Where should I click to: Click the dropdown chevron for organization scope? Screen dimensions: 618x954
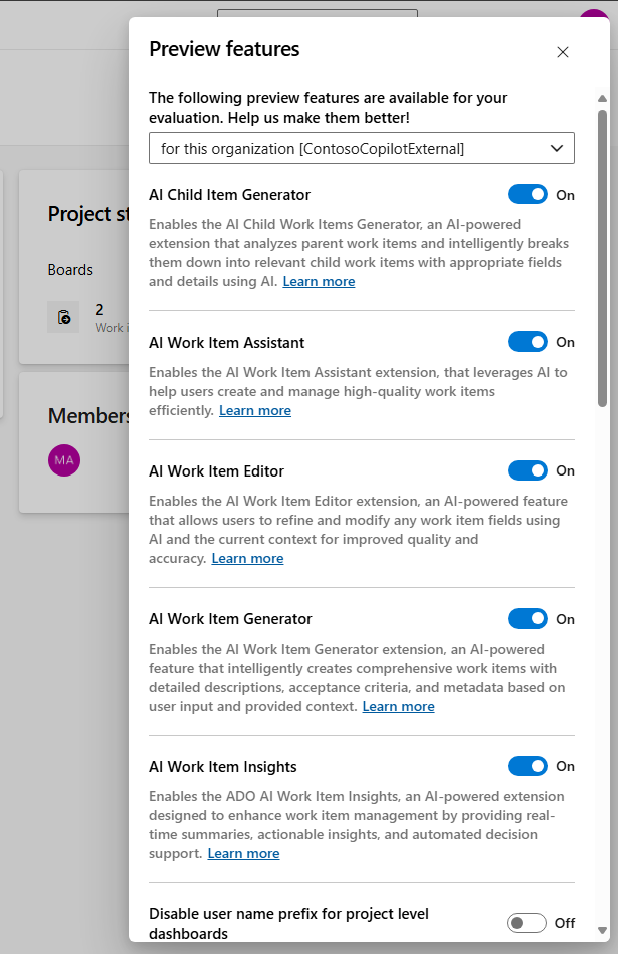558,148
